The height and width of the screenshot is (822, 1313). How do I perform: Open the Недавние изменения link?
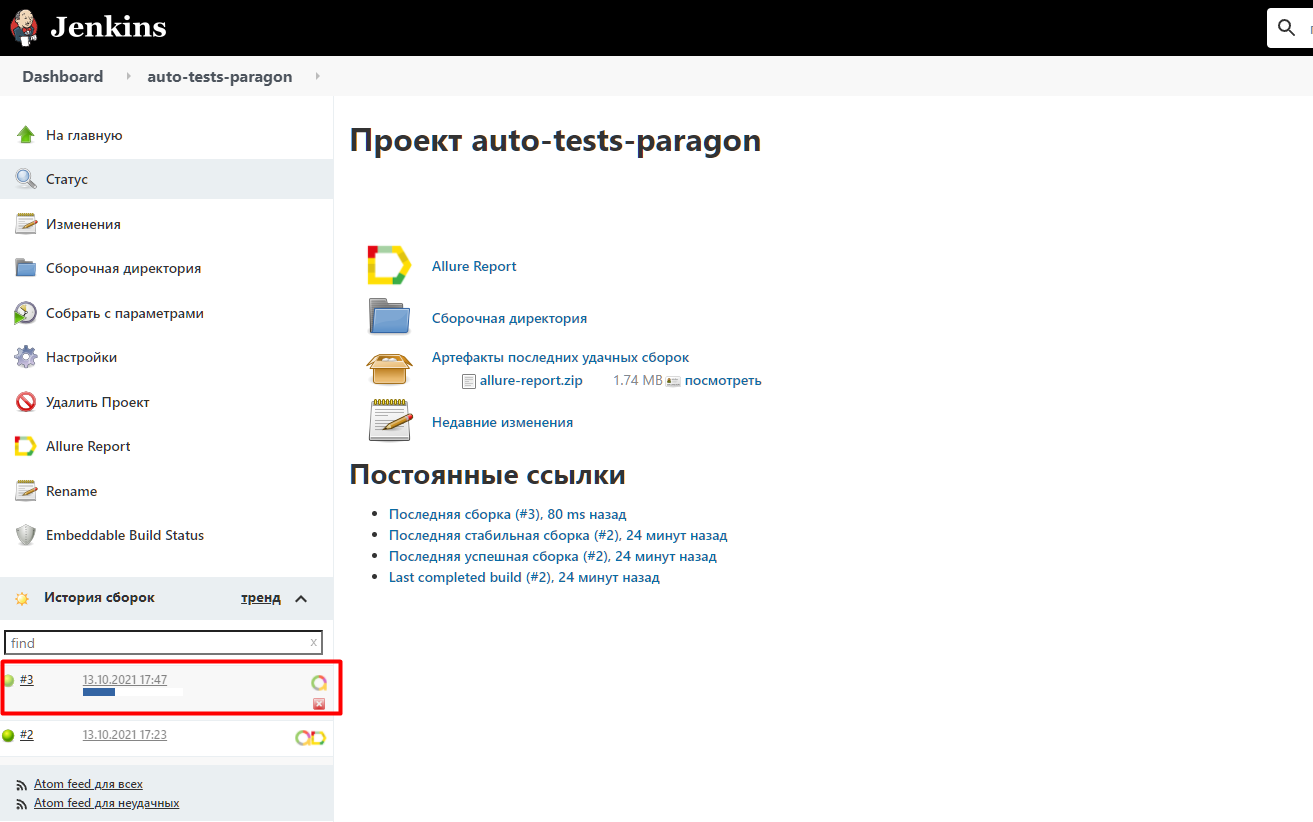[502, 422]
